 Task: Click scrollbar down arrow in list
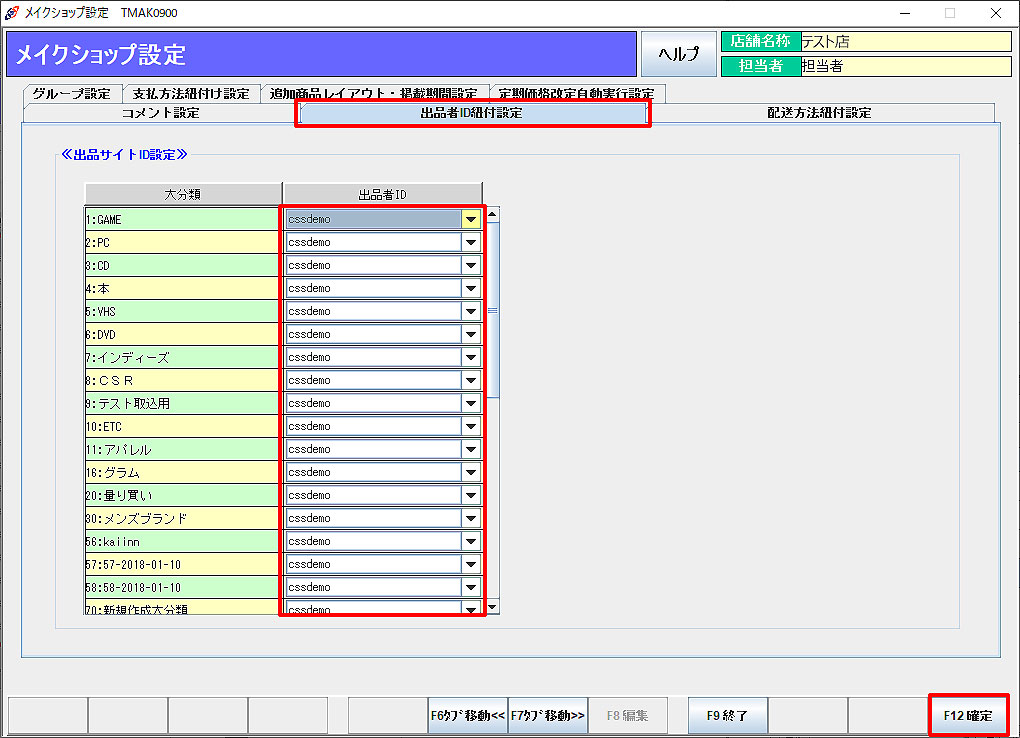pos(492,607)
